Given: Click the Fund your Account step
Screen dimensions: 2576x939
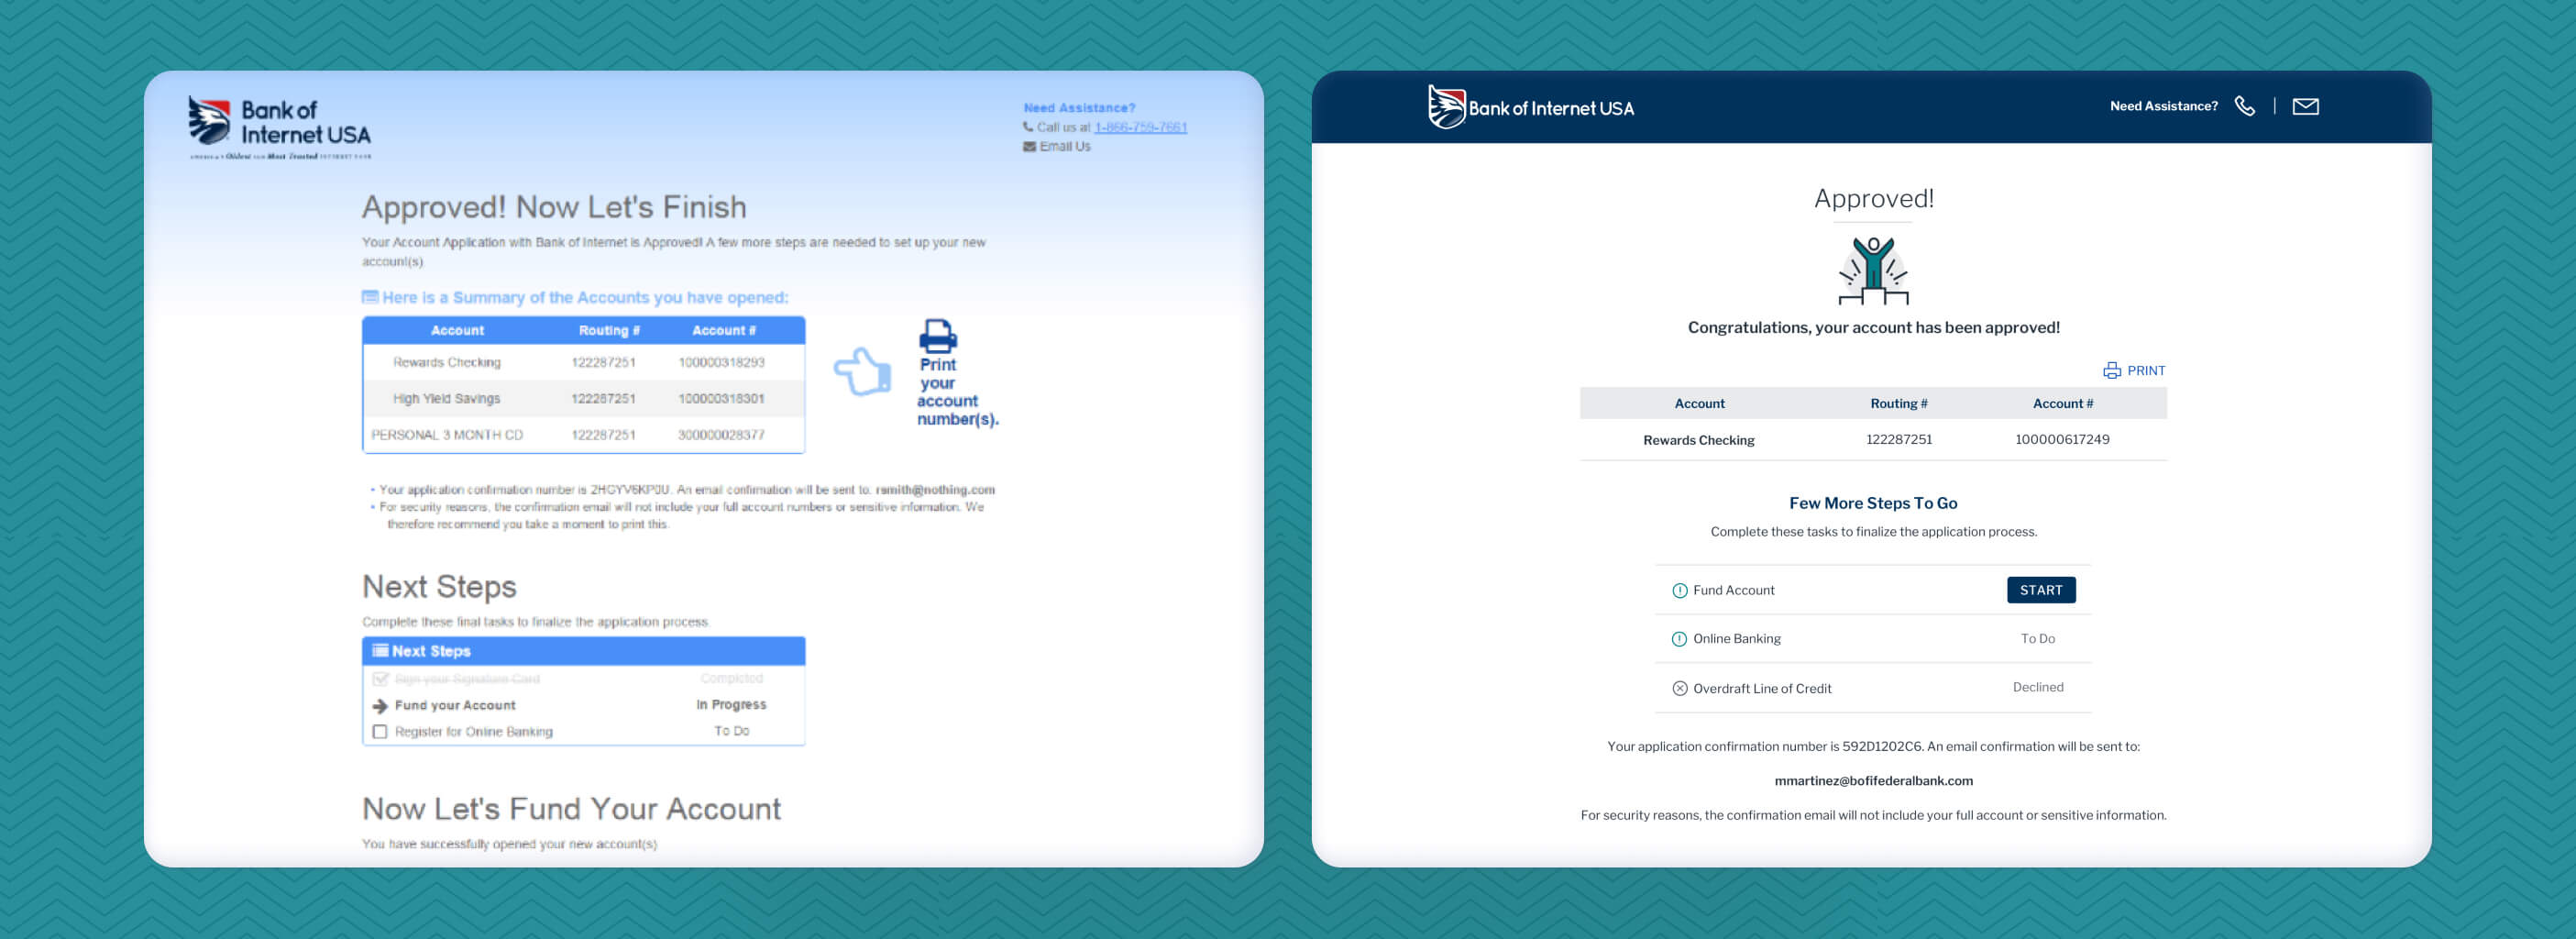Looking at the screenshot, I should point(455,706).
